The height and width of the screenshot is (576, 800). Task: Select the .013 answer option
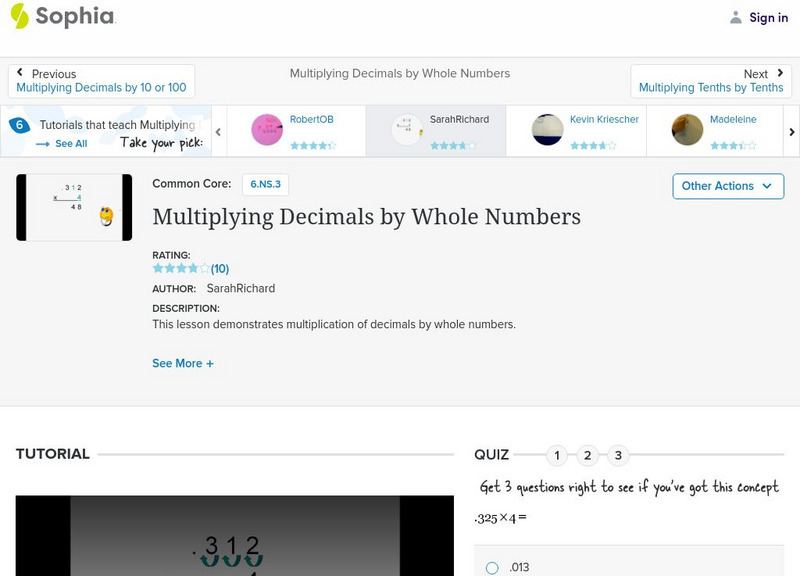tap(491, 567)
